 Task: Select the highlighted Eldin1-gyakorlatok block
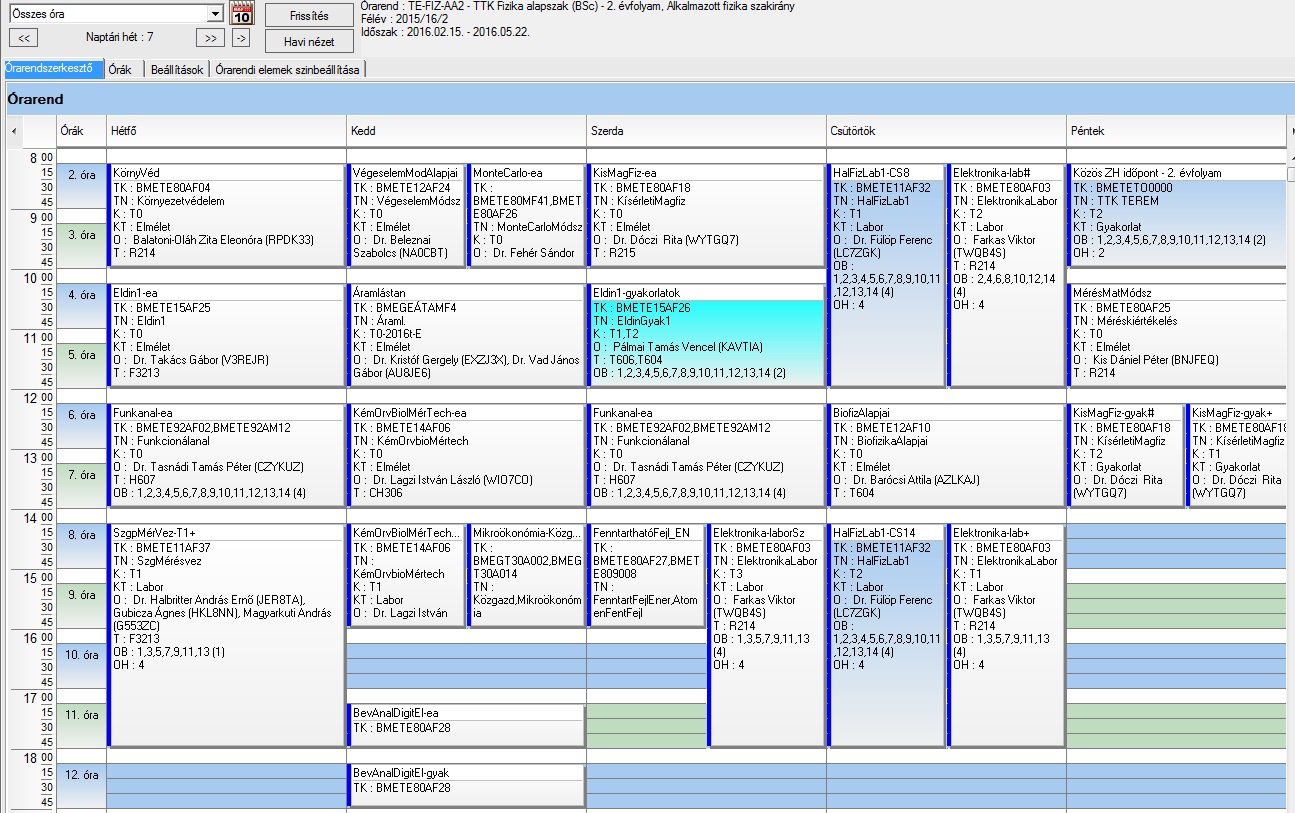click(706, 335)
